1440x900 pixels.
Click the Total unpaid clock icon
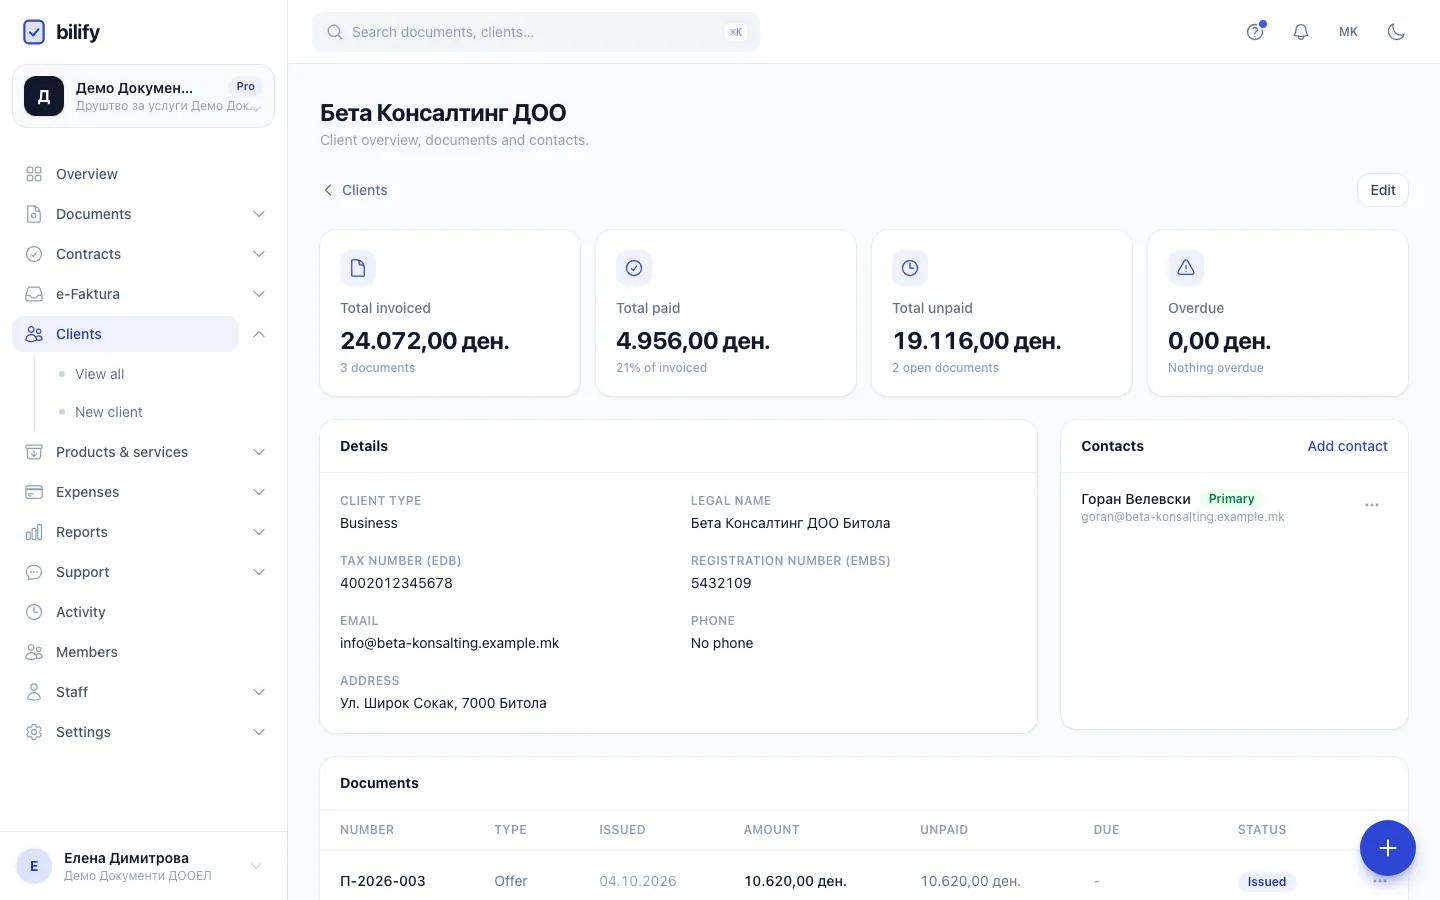click(x=909, y=268)
